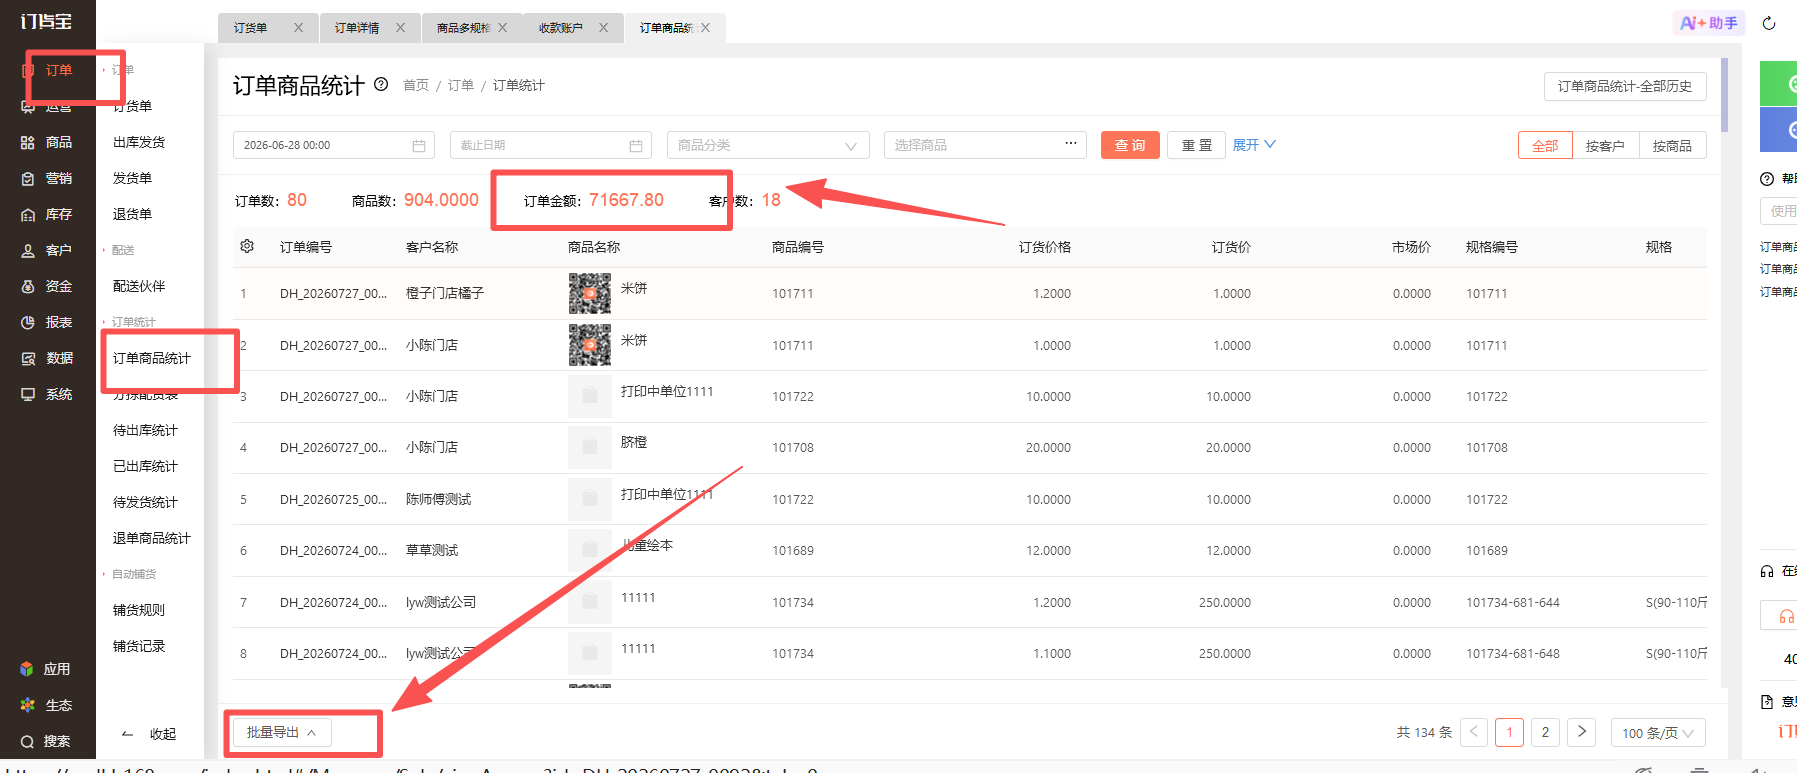Go to page 2 of the results
The width and height of the screenshot is (1797, 773).
tap(1545, 733)
